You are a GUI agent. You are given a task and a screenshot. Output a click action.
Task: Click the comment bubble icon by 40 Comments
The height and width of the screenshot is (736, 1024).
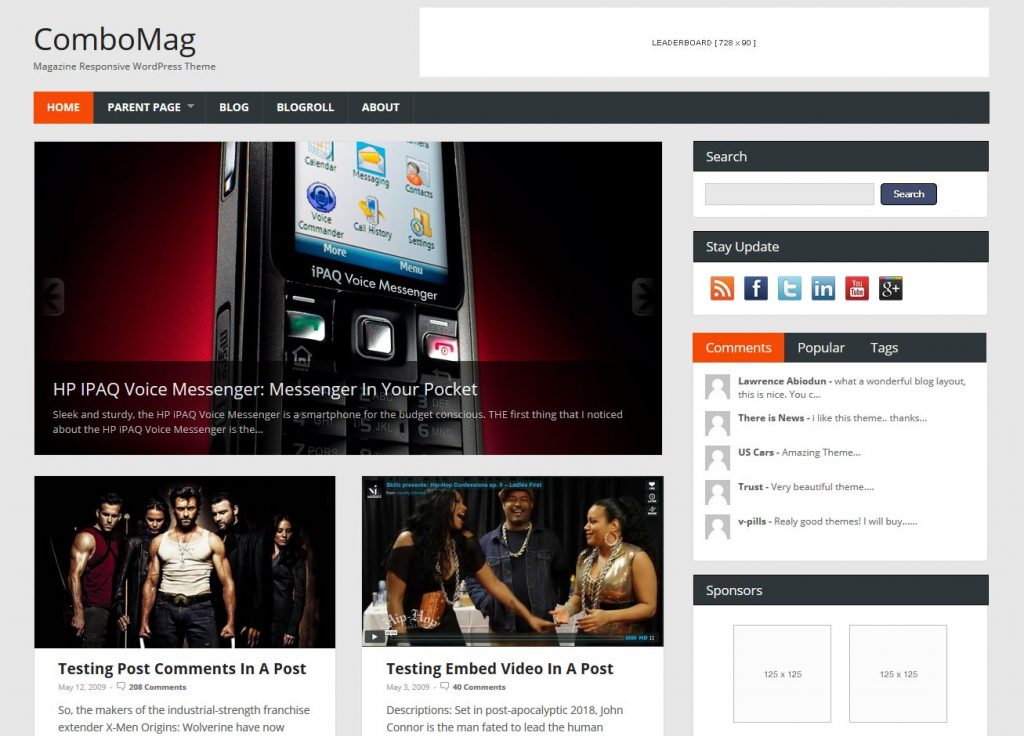click(445, 686)
